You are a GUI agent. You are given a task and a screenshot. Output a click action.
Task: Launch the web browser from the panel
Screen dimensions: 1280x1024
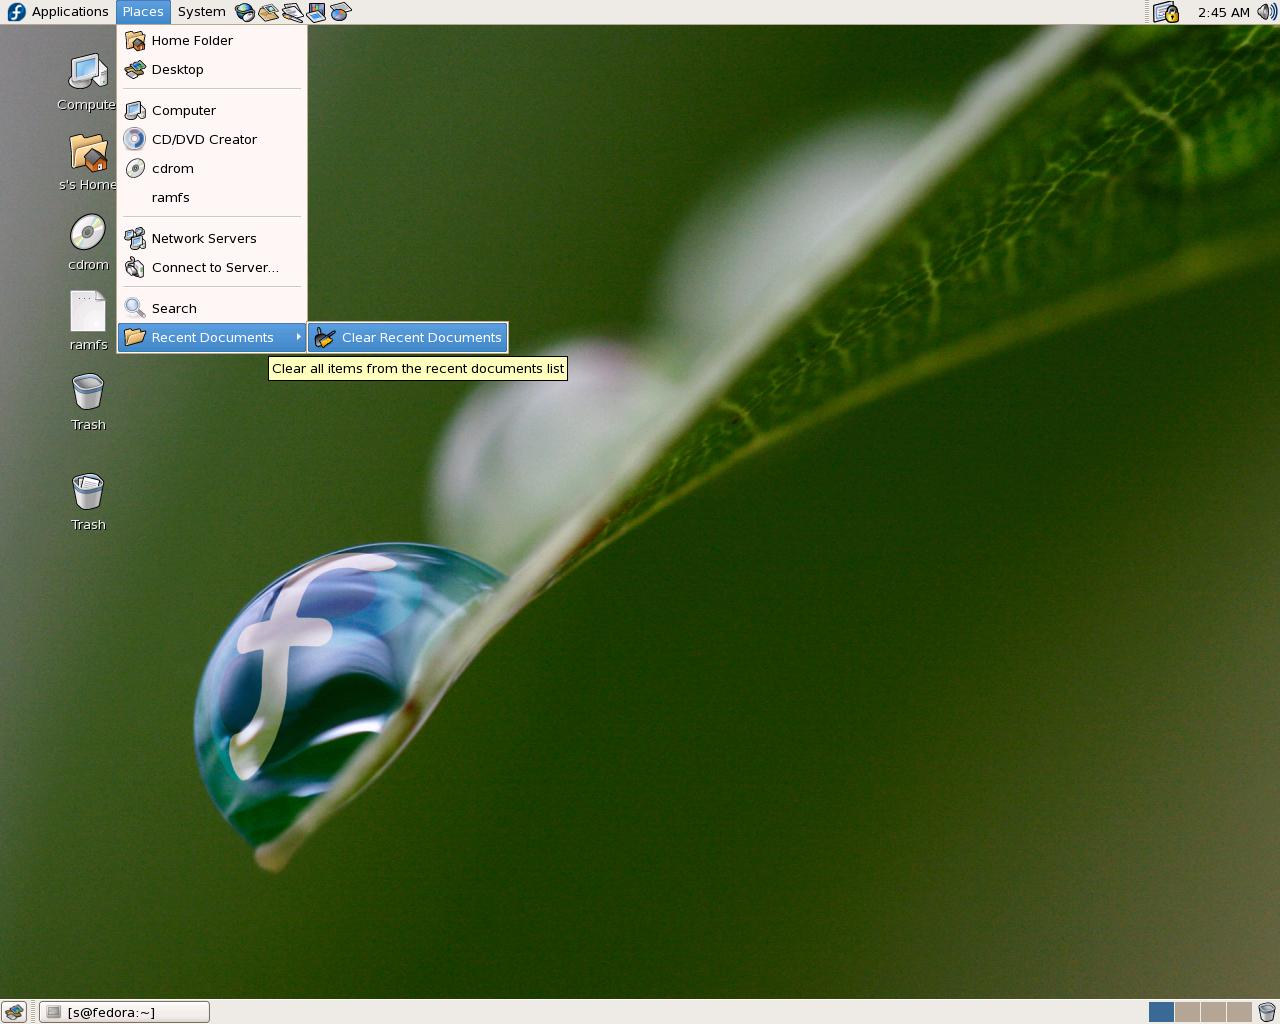coord(245,12)
